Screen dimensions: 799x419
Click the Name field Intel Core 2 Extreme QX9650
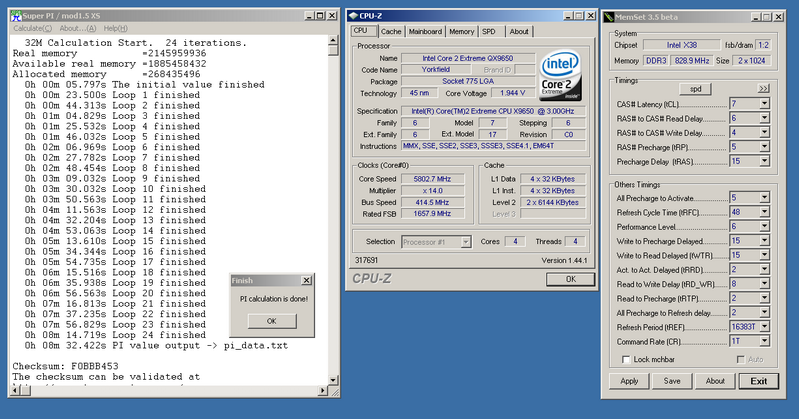tap(468, 58)
